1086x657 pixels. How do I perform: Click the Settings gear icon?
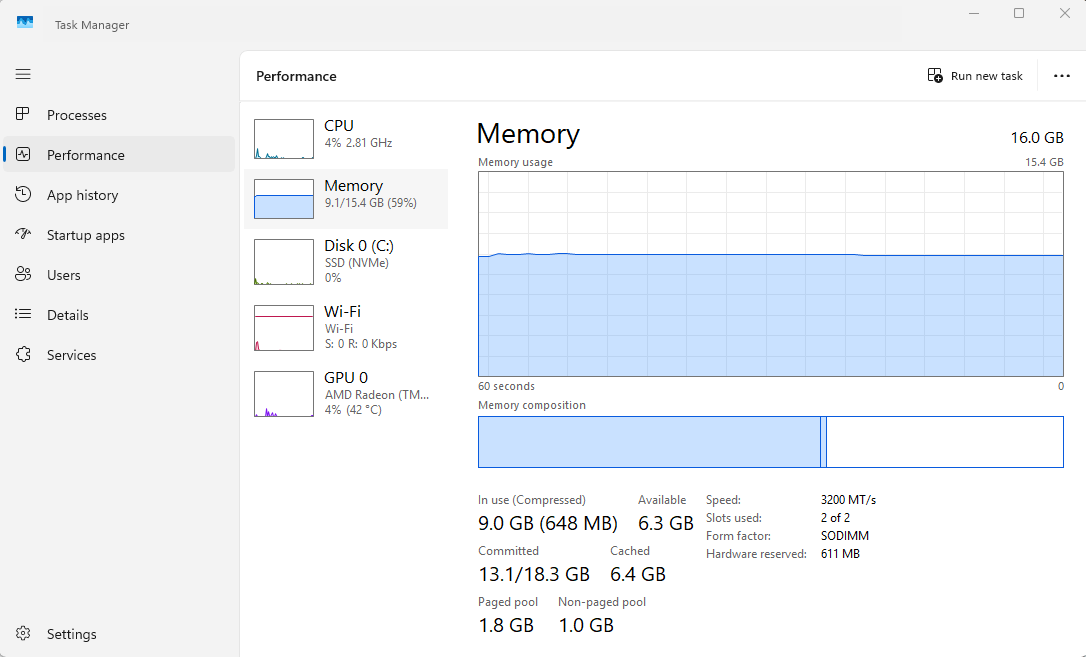[x=23, y=634]
